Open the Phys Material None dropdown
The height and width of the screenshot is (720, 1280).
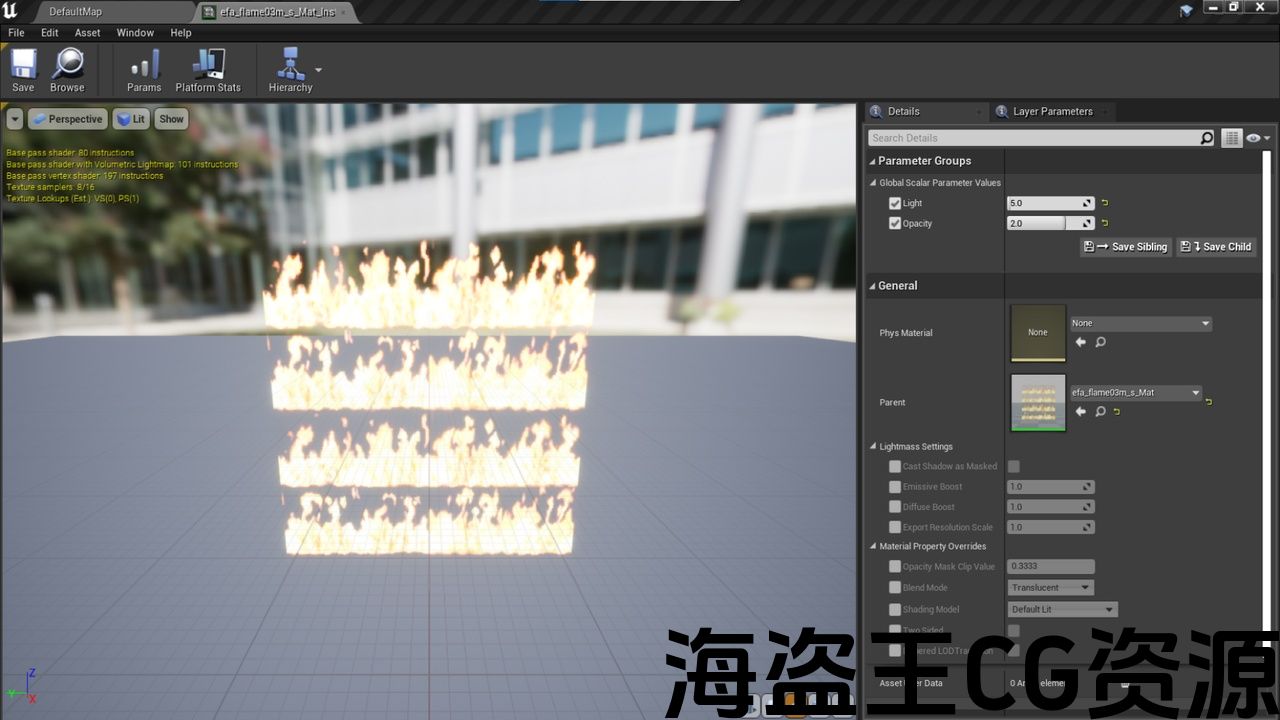point(1140,323)
